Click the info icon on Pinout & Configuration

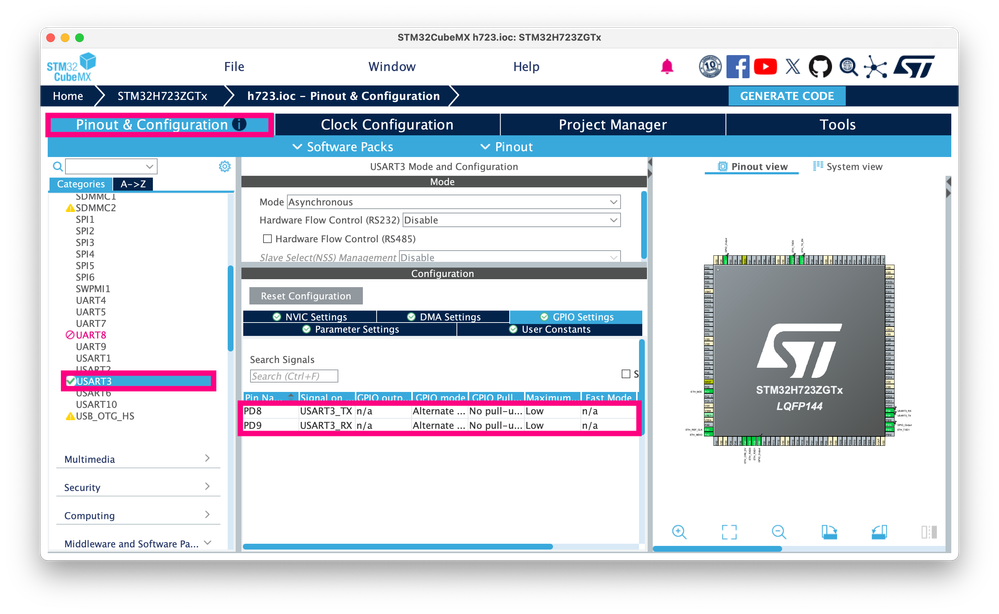pyautogui.click(x=239, y=124)
